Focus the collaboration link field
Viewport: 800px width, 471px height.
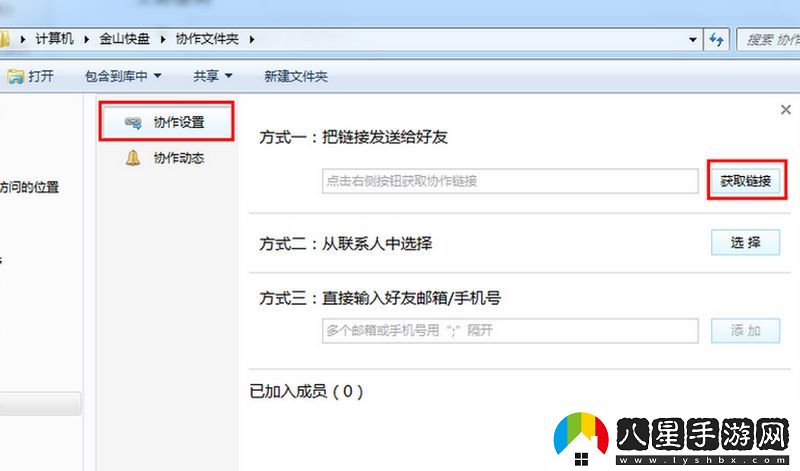(510, 181)
